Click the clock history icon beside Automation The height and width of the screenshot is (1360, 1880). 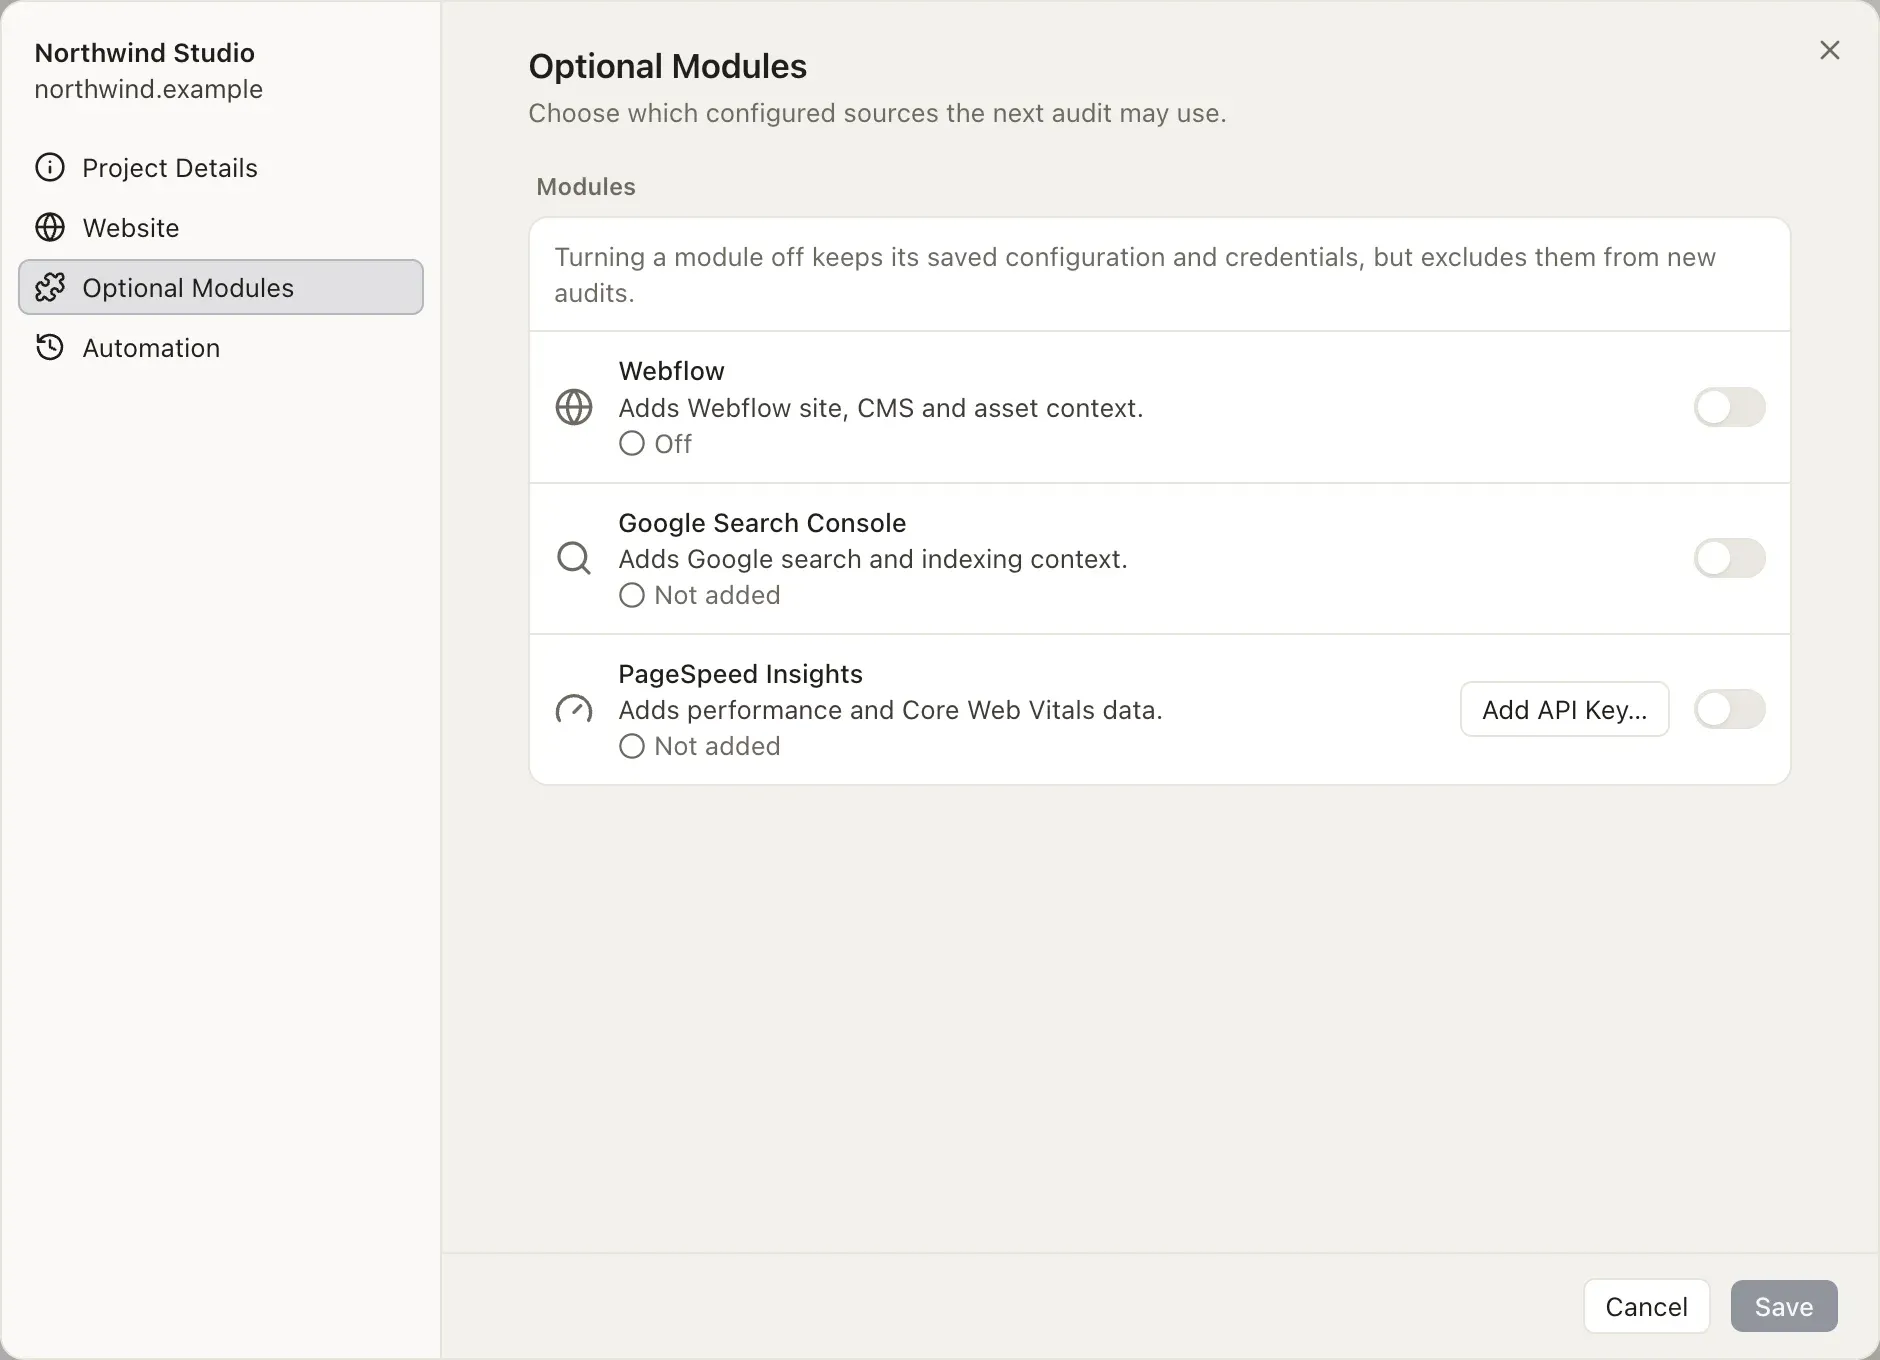point(50,347)
